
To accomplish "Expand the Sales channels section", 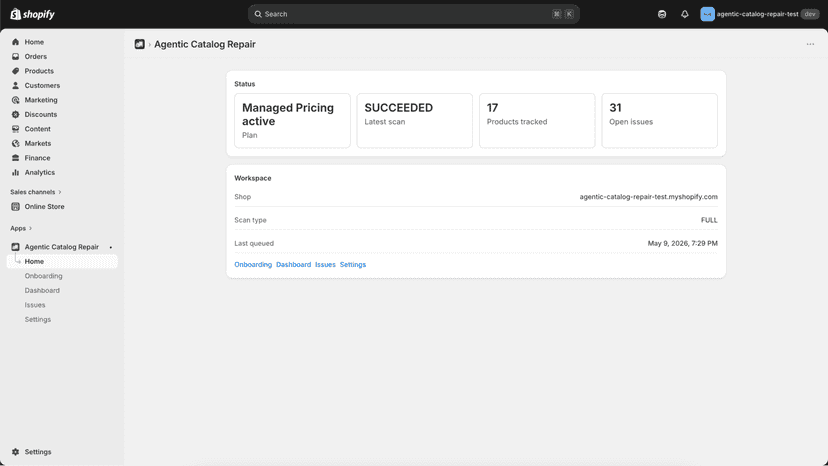I will click(35, 192).
